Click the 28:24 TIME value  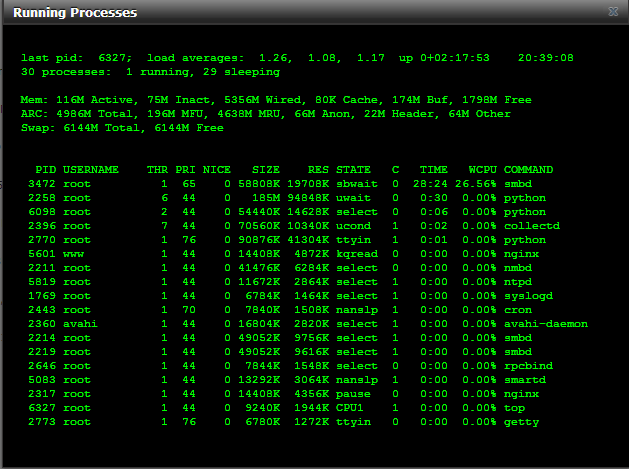pos(430,184)
